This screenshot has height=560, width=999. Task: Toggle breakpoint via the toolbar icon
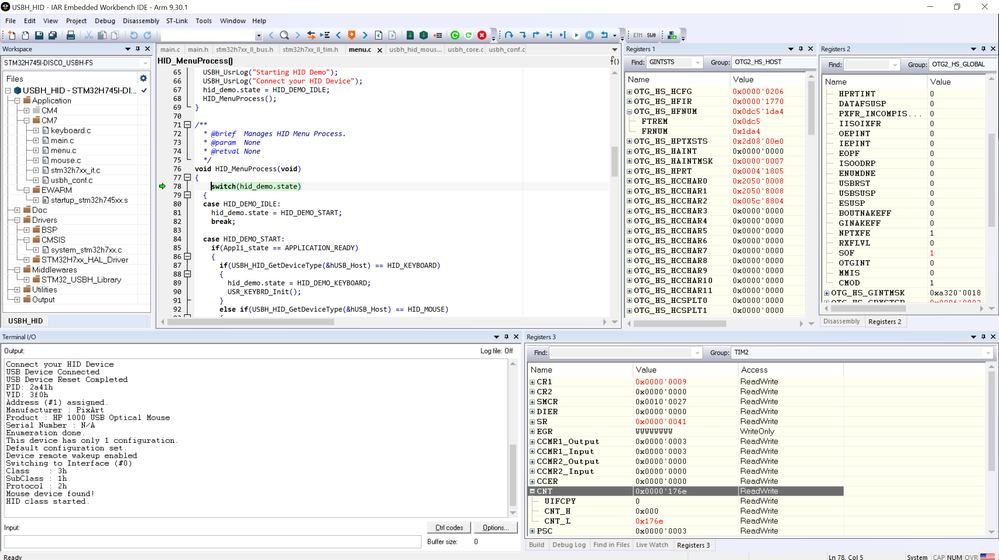438,35
